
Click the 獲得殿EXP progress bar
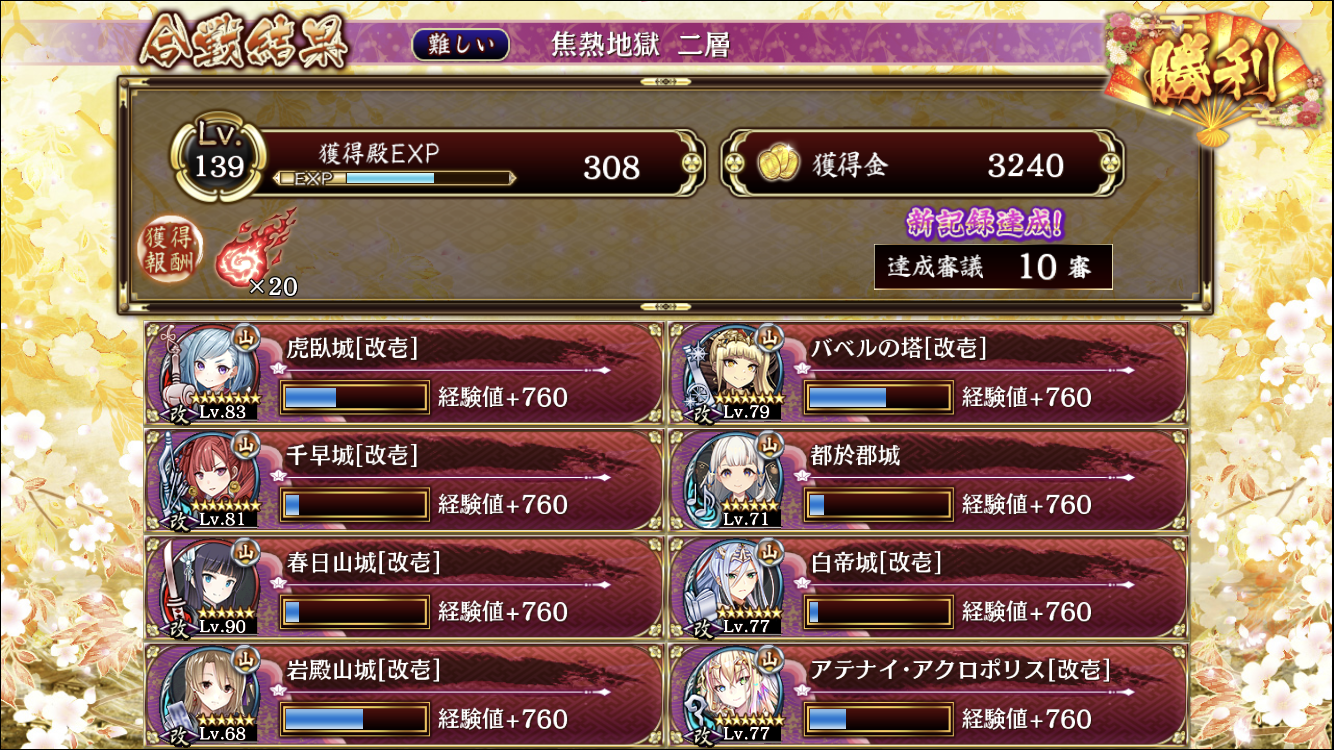(394, 178)
